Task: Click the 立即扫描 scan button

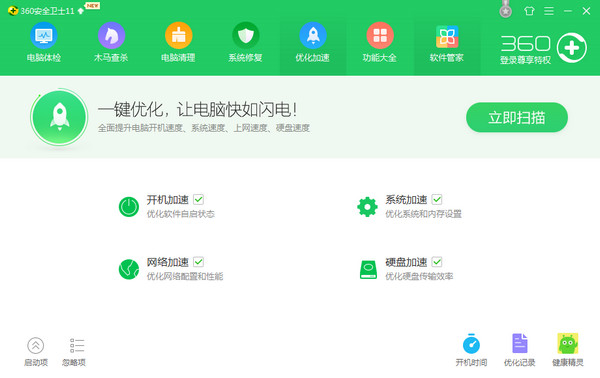Action: (x=517, y=117)
